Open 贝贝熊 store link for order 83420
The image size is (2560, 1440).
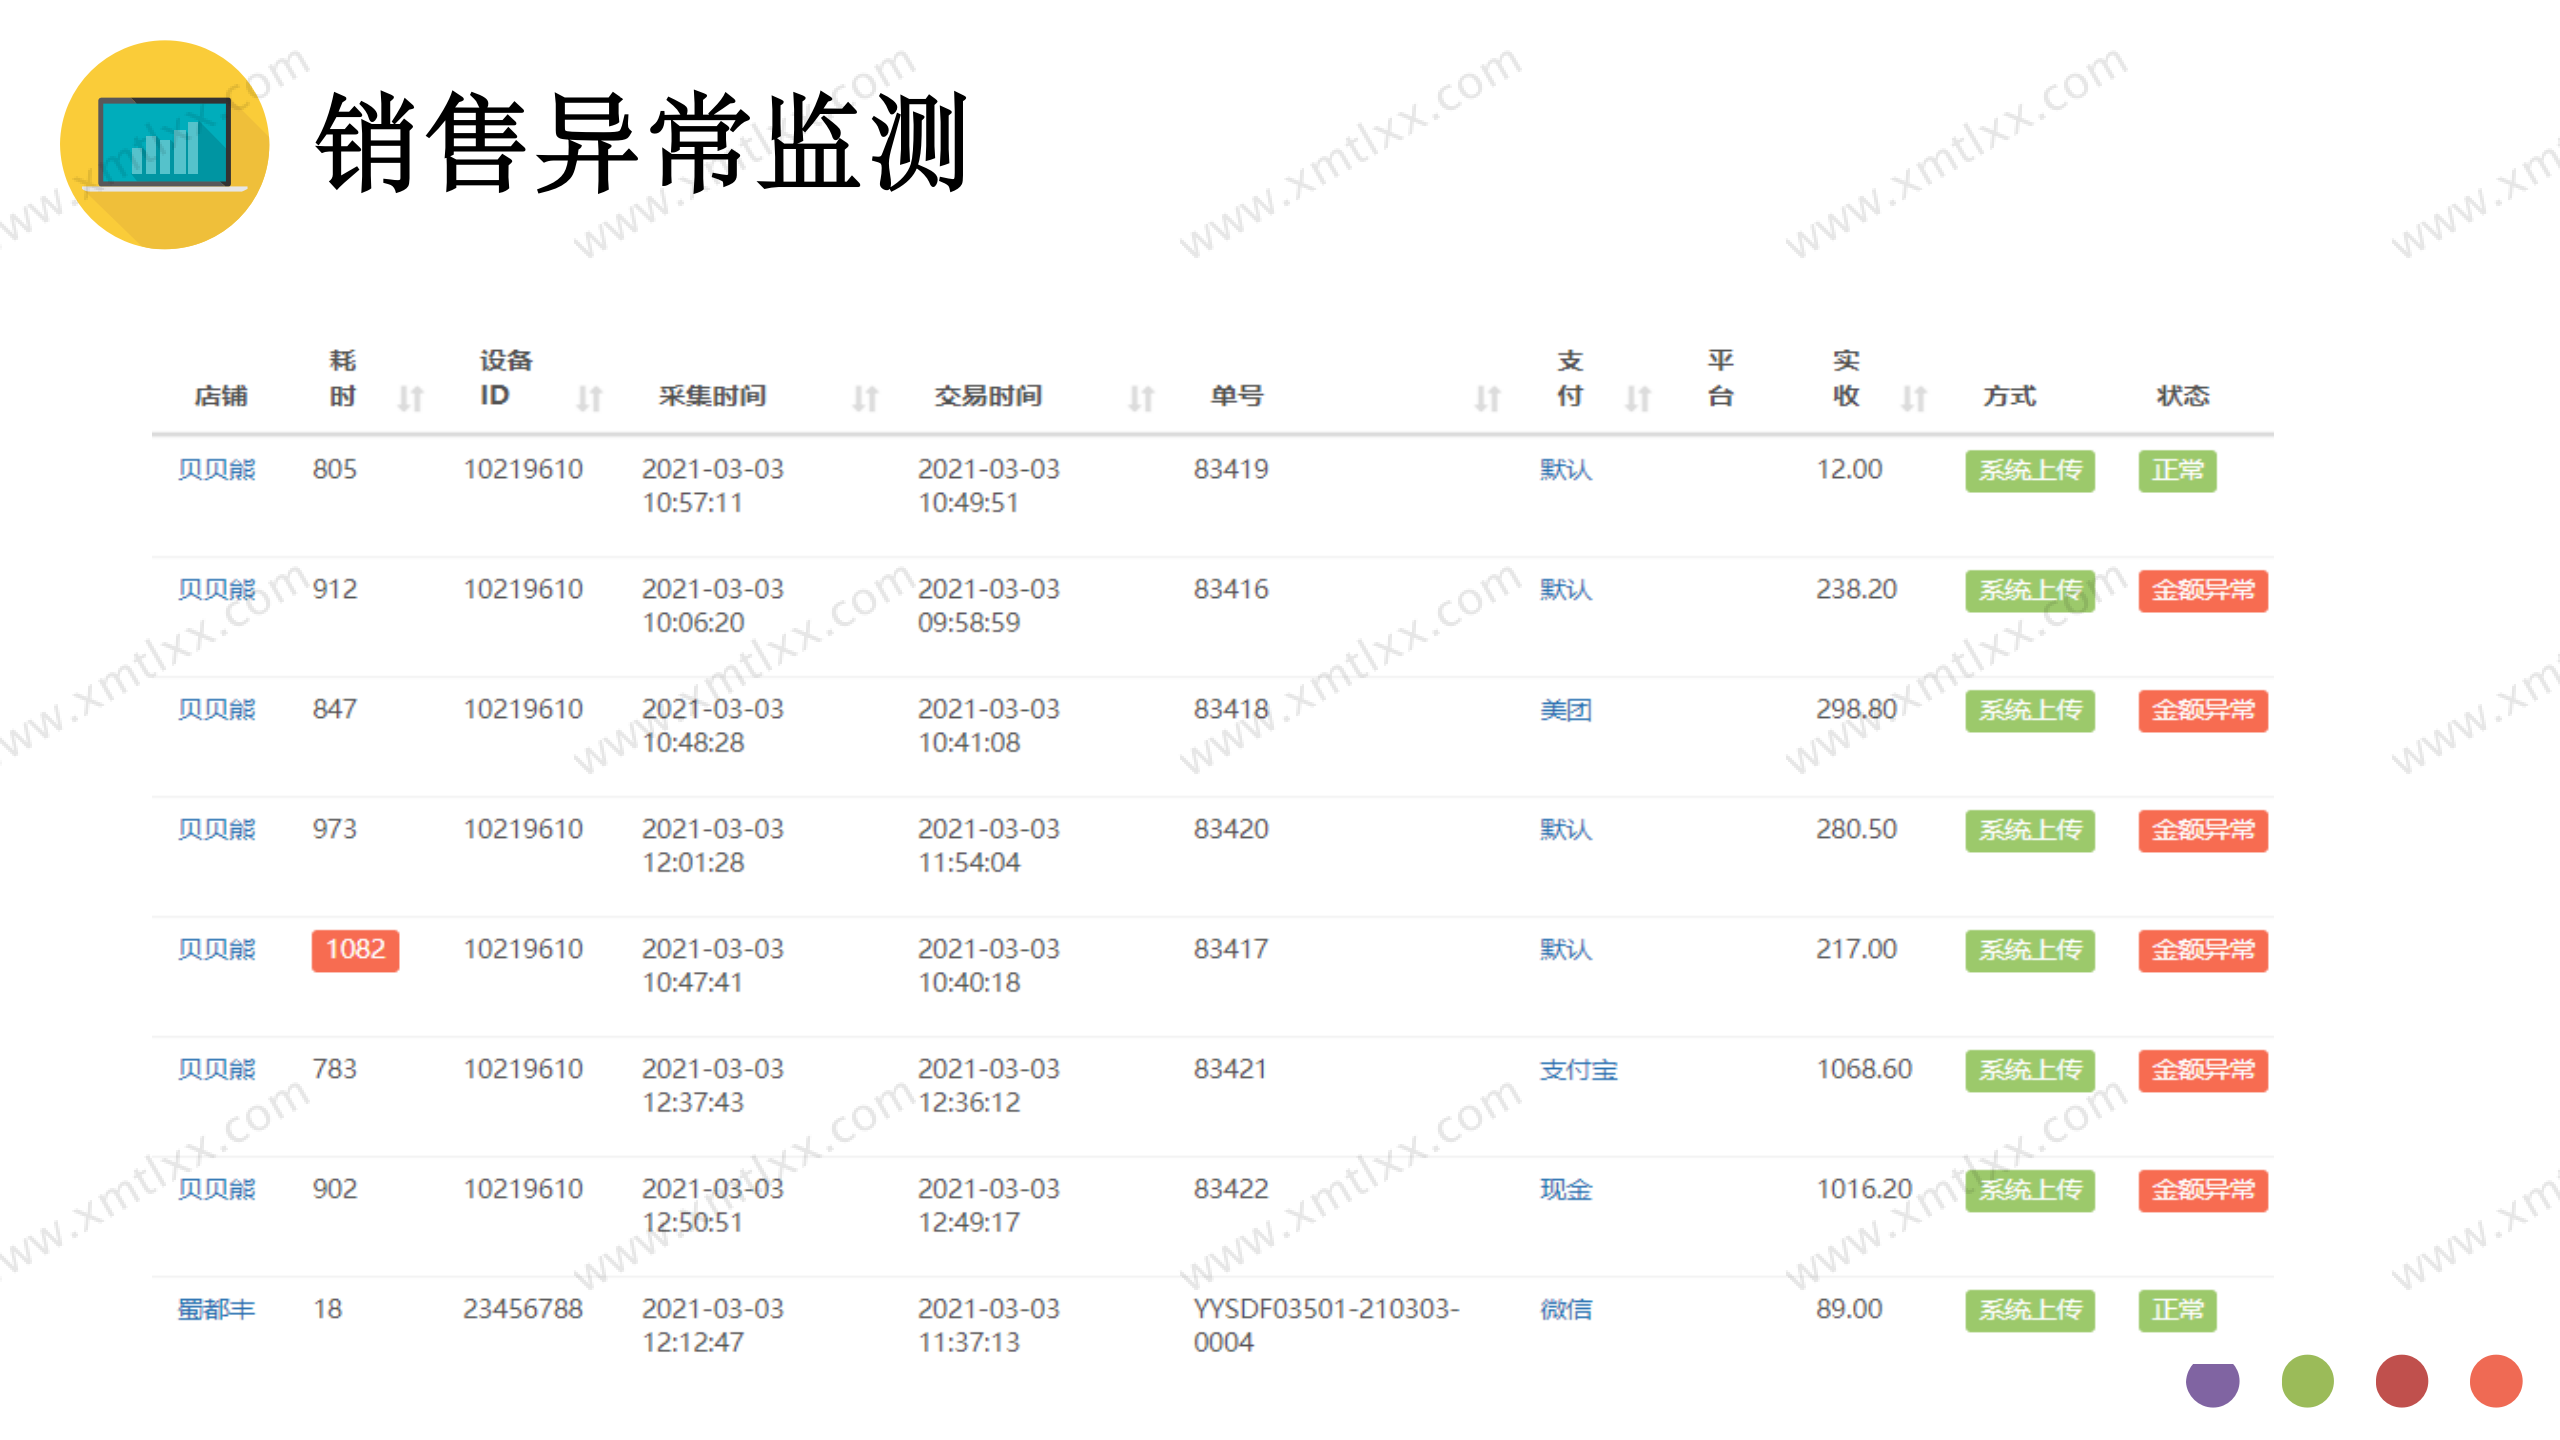click(217, 829)
